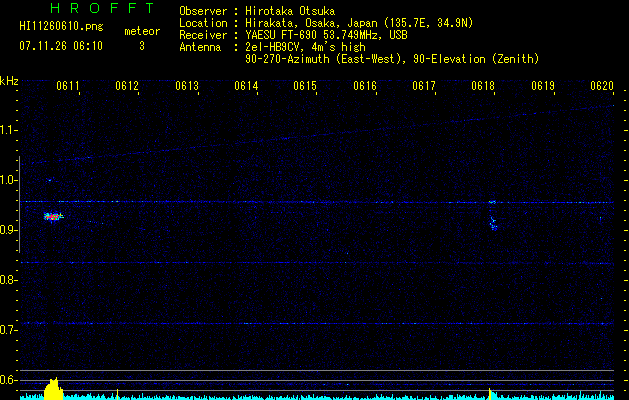This screenshot has height=400, width=629.
Task: Click the yellow power spike at 0611
Action: 53,389
